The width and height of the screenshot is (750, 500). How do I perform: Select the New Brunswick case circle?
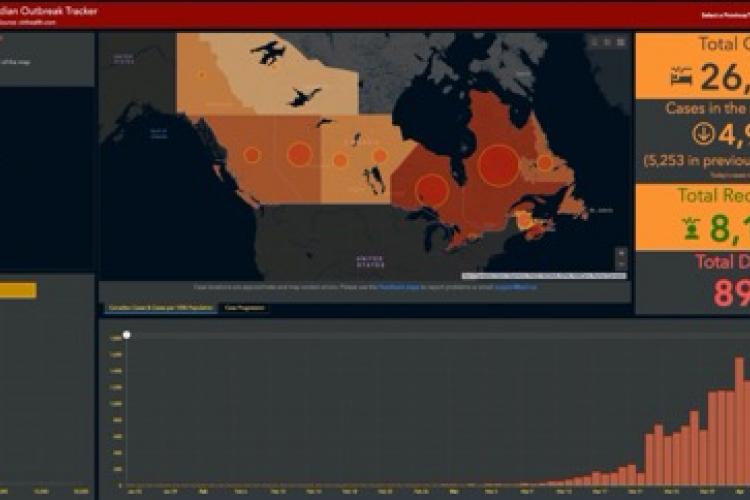coord(525,221)
